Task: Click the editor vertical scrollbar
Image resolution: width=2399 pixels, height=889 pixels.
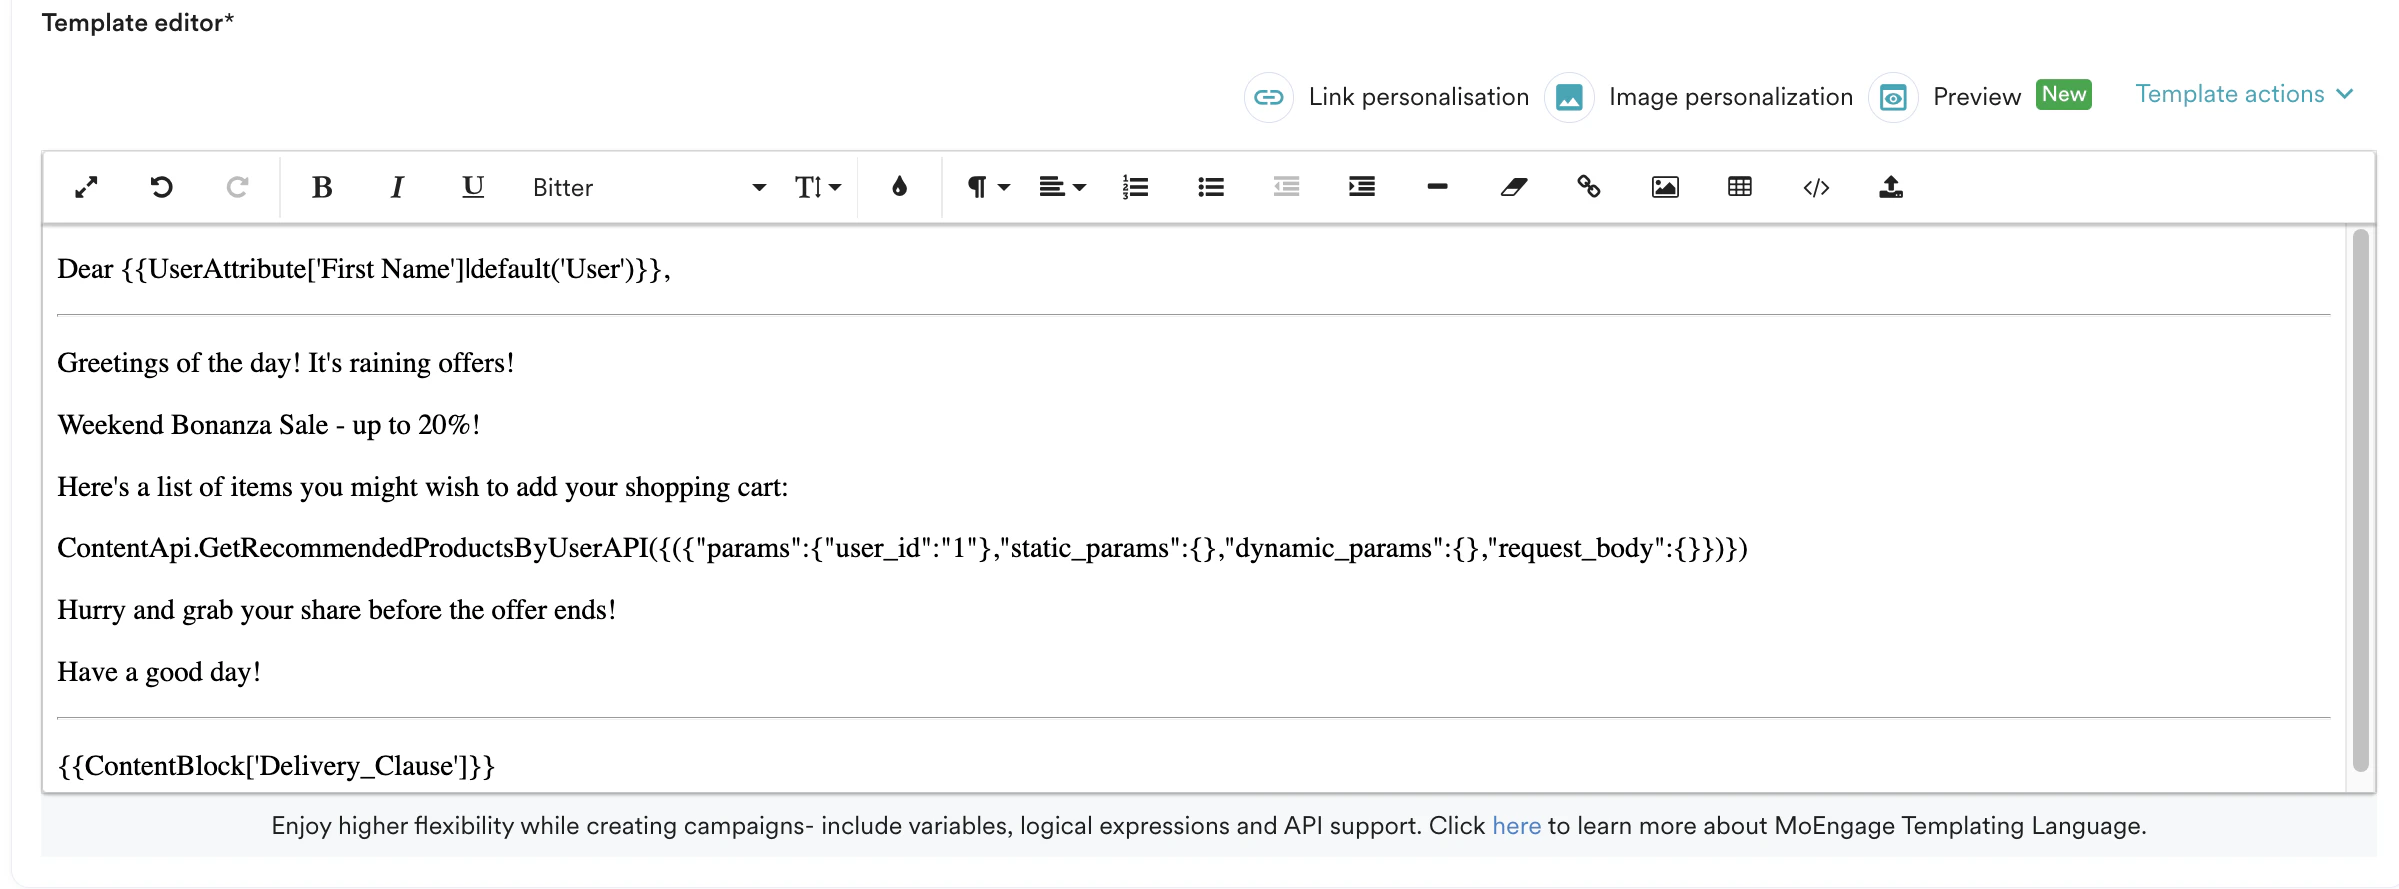Action: [x=2361, y=500]
